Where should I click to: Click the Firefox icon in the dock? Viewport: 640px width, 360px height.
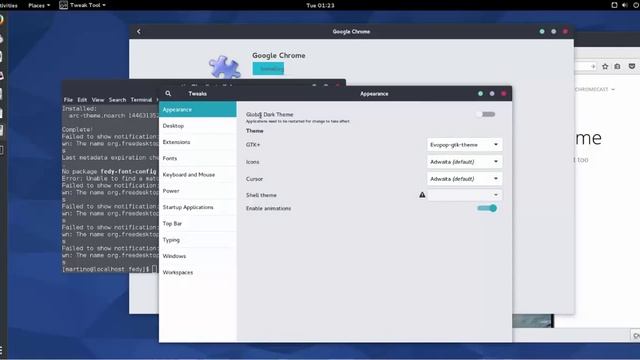[1, 20]
